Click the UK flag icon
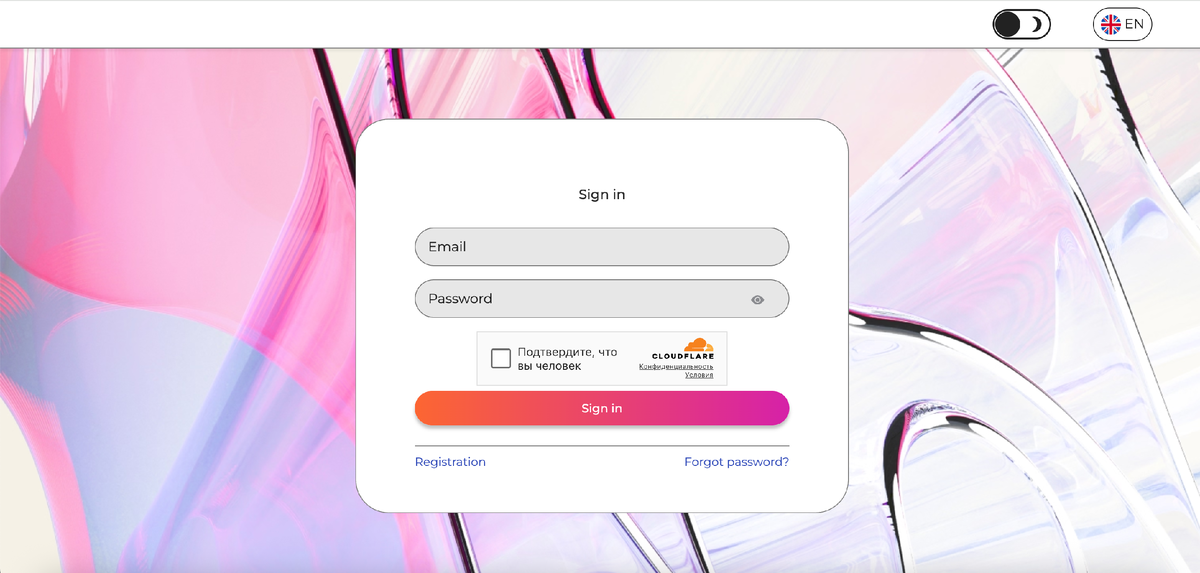The image size is (1200, 573). click(x=1110, y=24)
